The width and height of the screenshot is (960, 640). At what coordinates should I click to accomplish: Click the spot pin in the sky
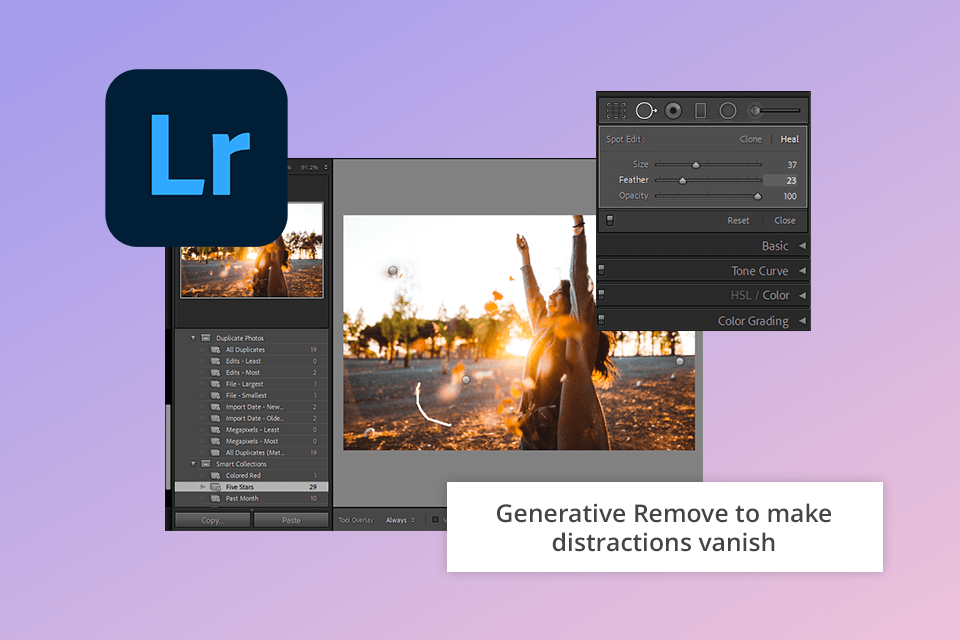coord(393,270)
